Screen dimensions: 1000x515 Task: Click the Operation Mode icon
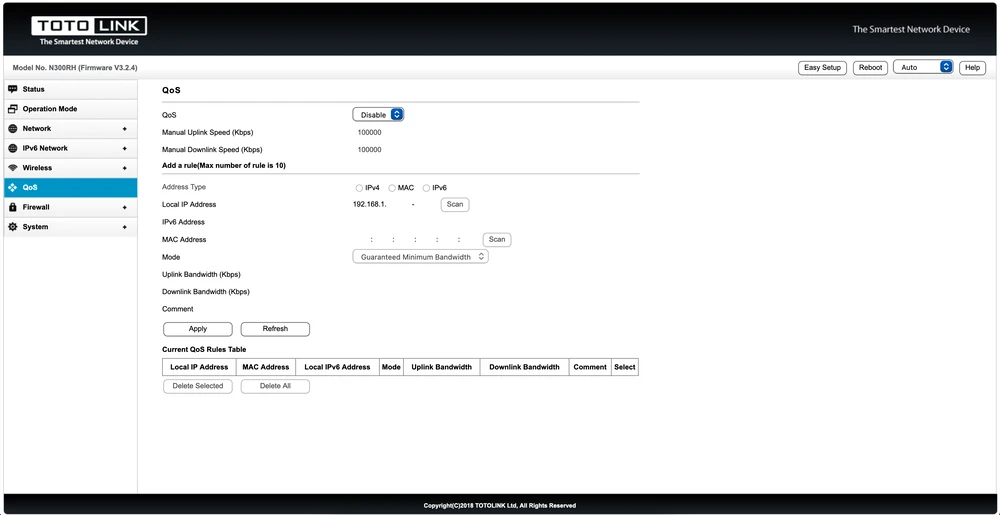pos(13,109)
